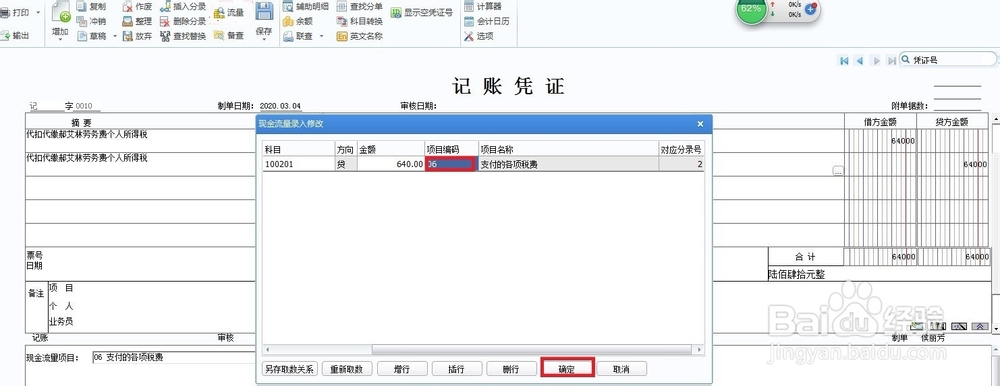Expand the 联查 dropdown arrow
The image size is (1000, 386).
pyautogui.click(x=321, y=36)
